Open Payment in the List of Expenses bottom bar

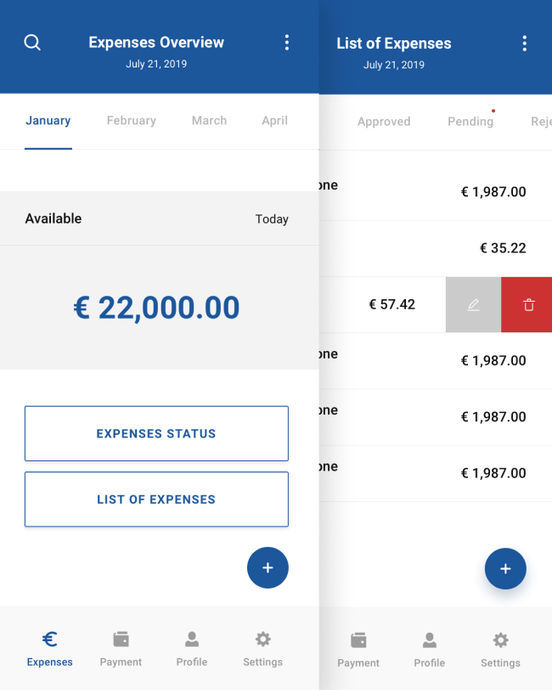pyautogui.click(x=358, y=650)
